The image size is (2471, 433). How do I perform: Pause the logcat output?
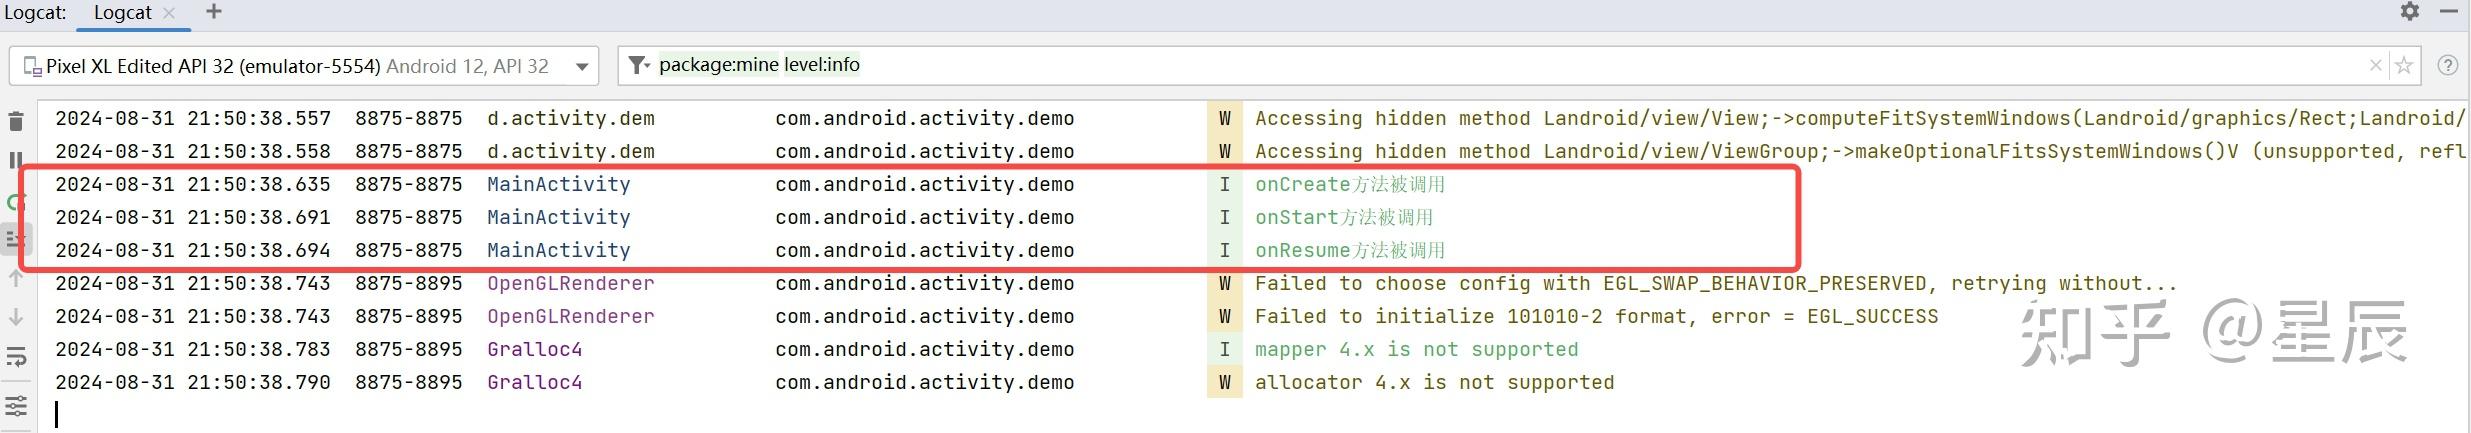[x=16, y=160]
